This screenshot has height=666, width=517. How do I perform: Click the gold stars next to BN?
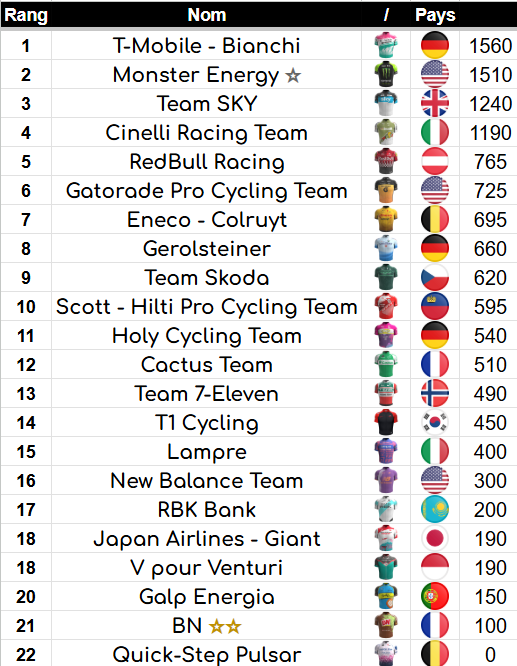225,626
